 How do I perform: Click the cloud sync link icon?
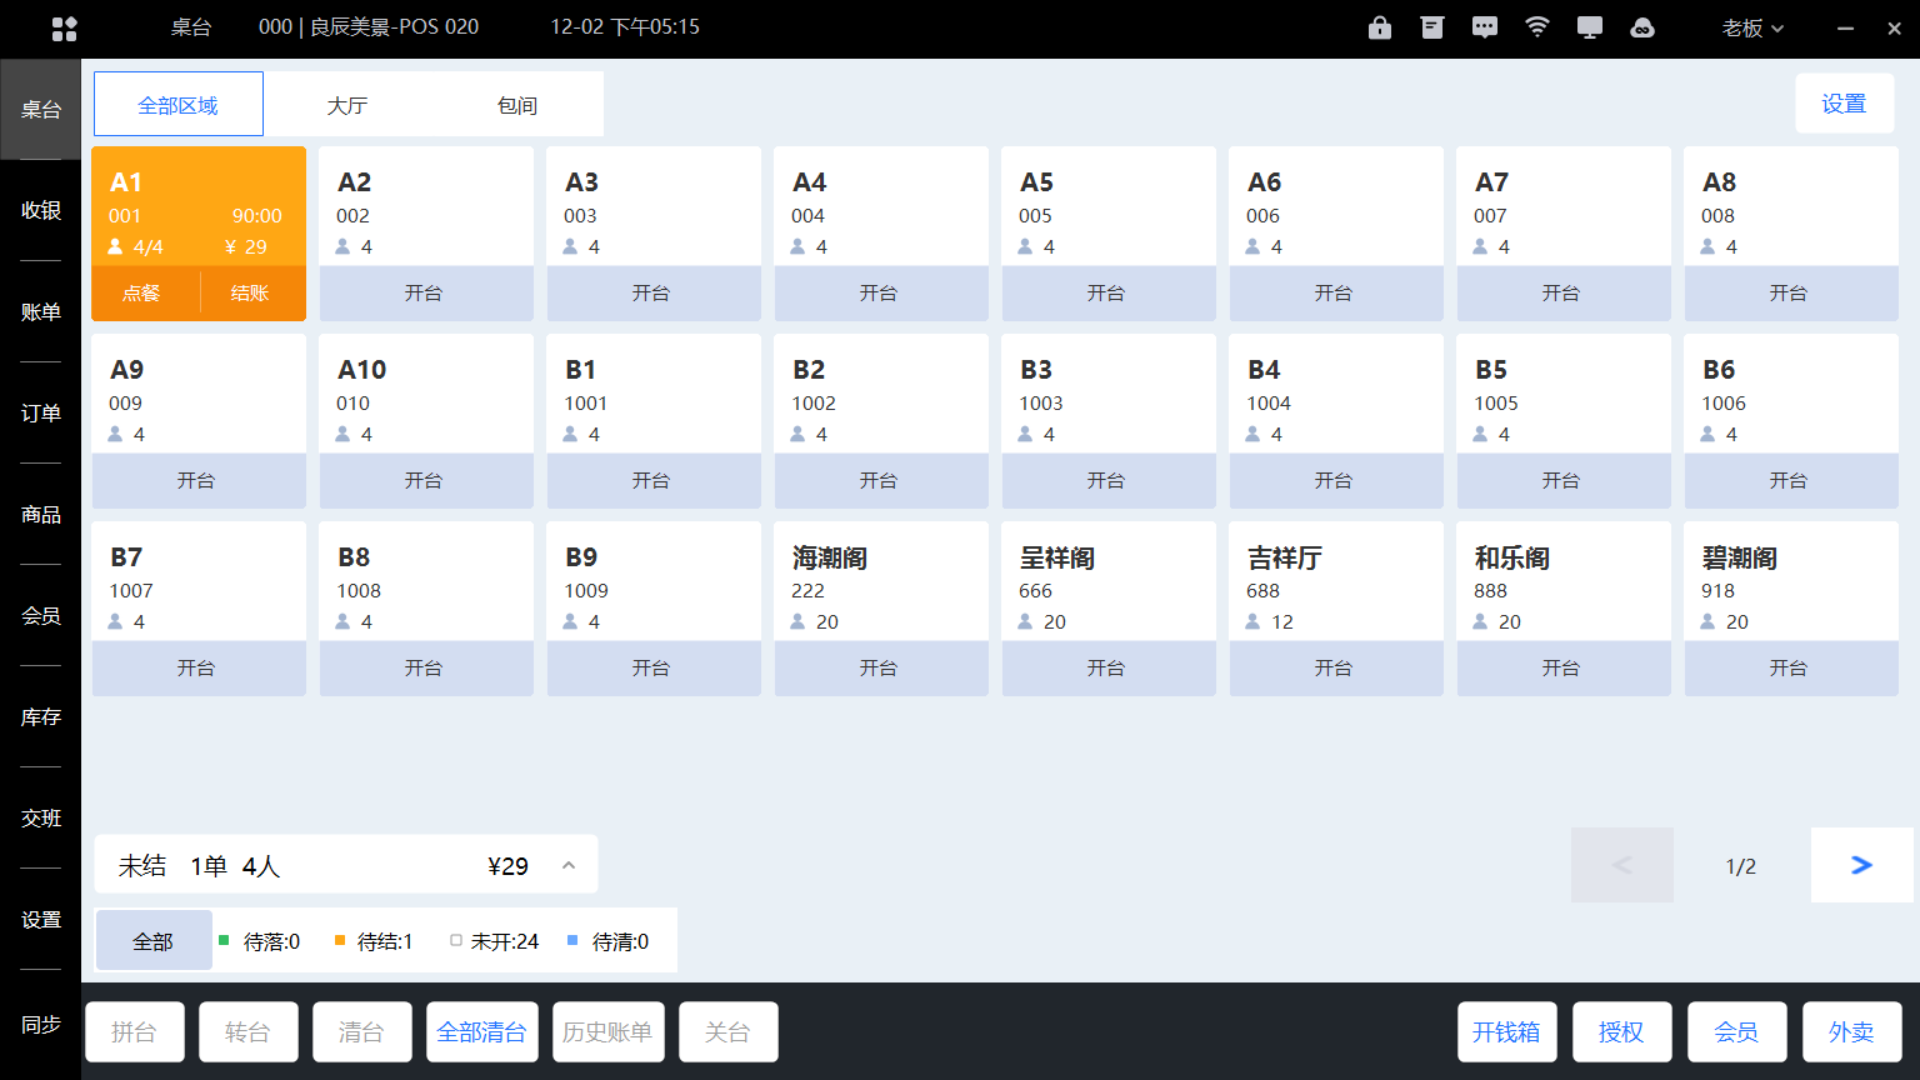pyautogui.click(x=1642, y=27)
